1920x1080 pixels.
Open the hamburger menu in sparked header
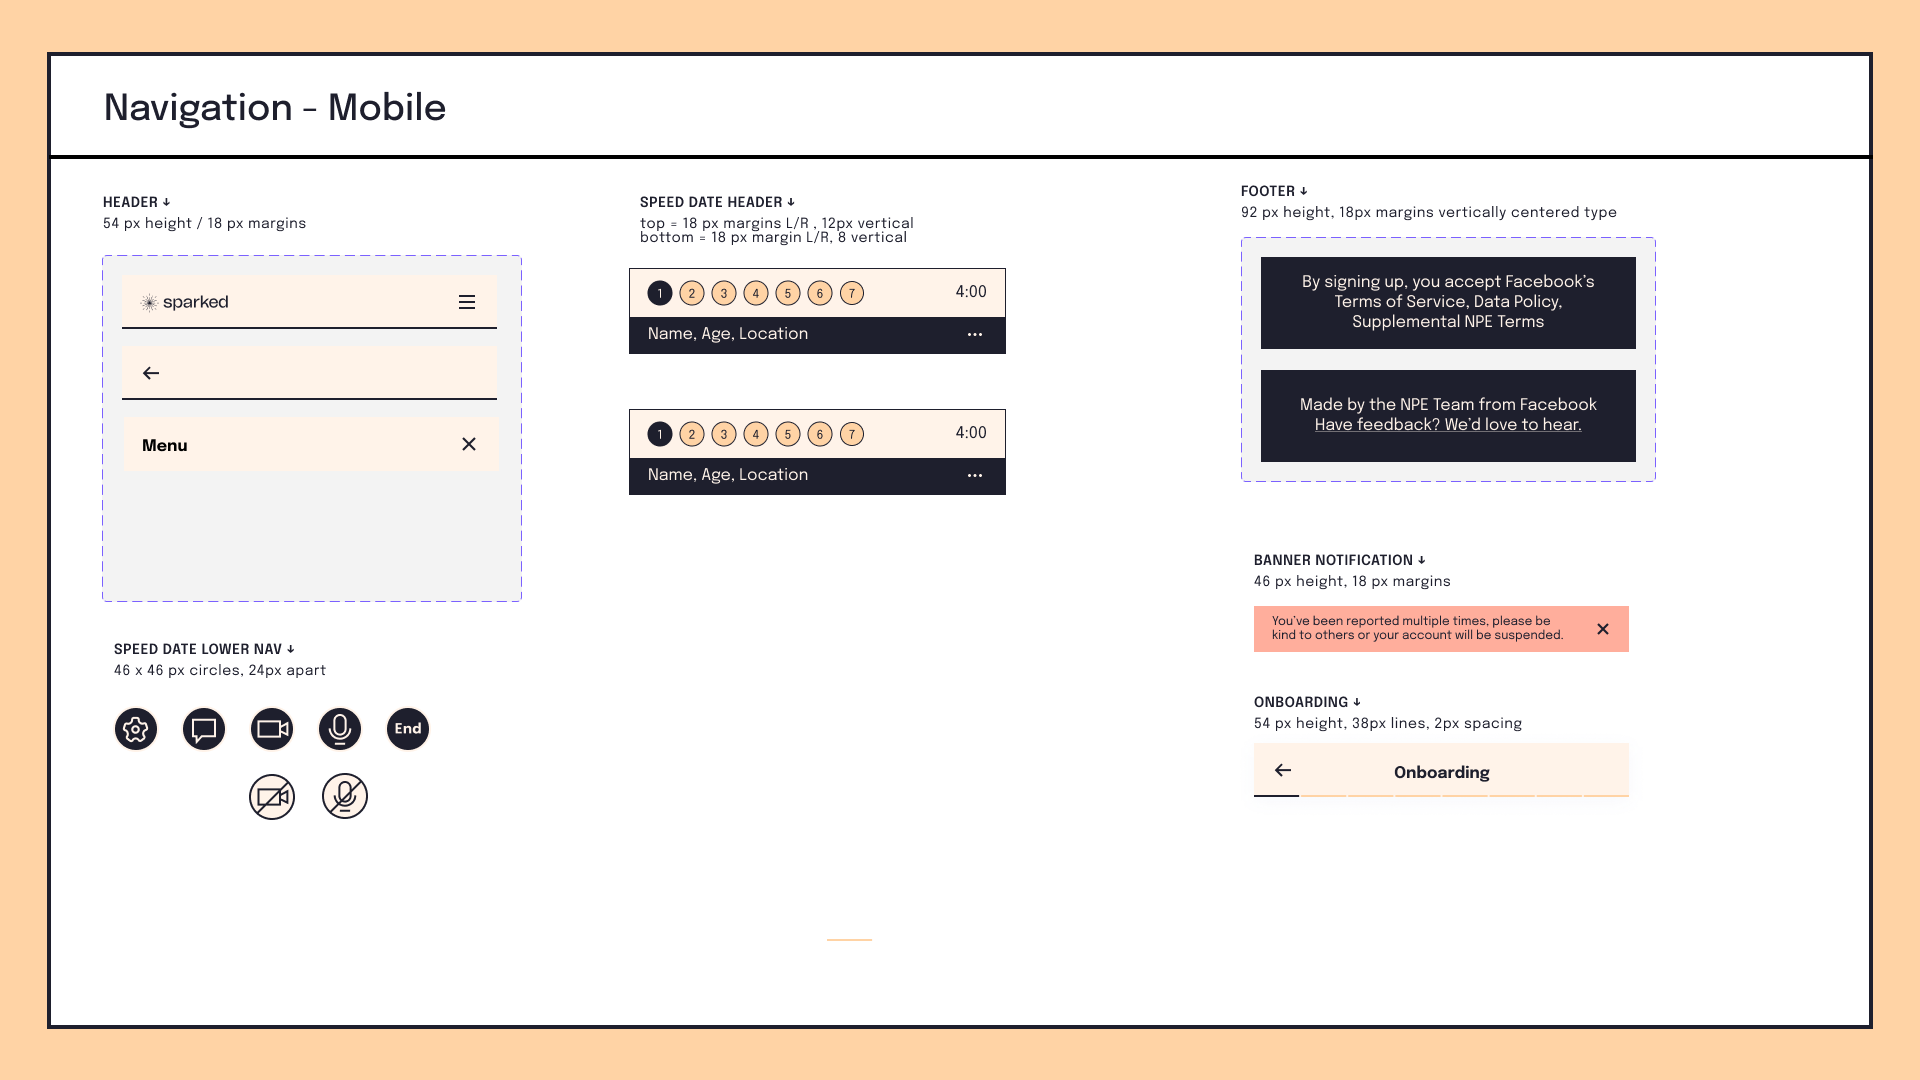coord(467,302)
